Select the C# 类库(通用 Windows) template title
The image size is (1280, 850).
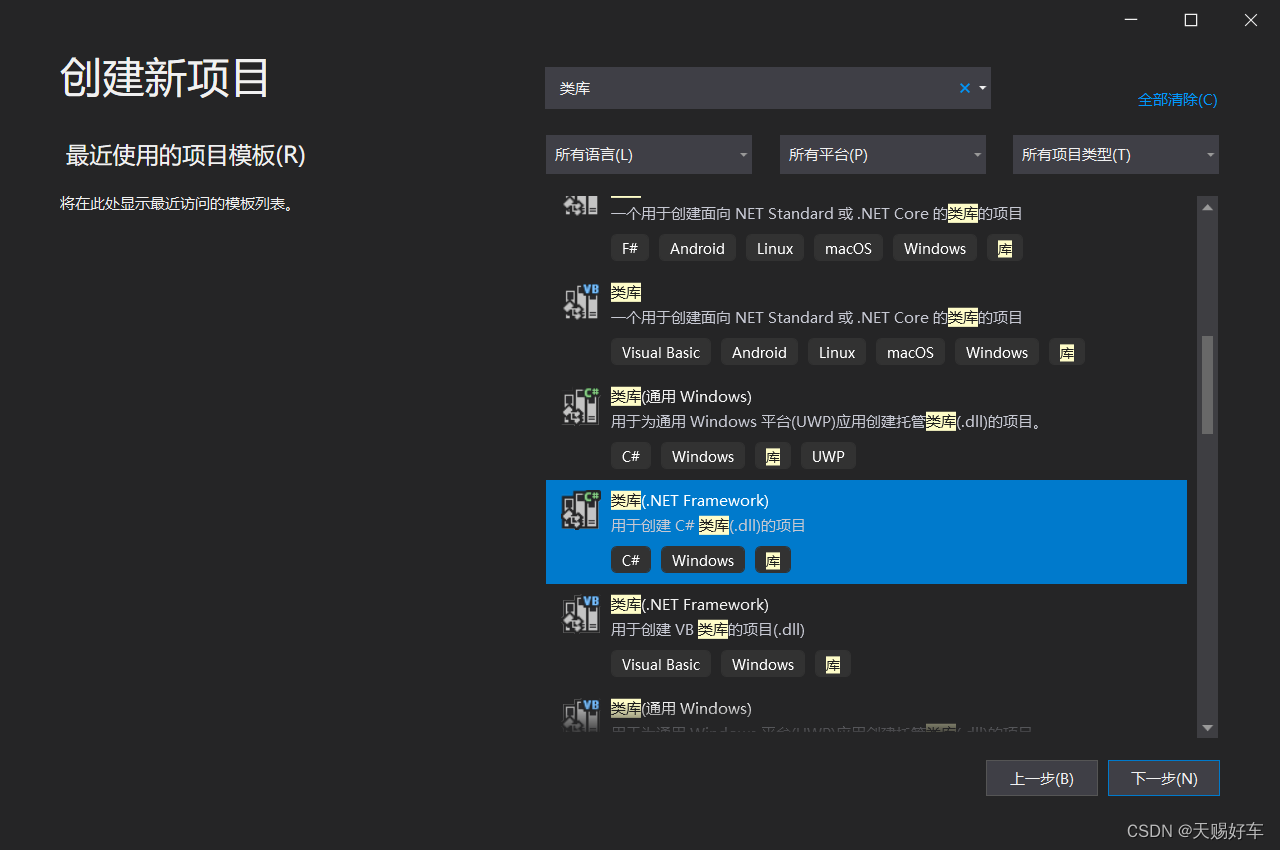681,396
